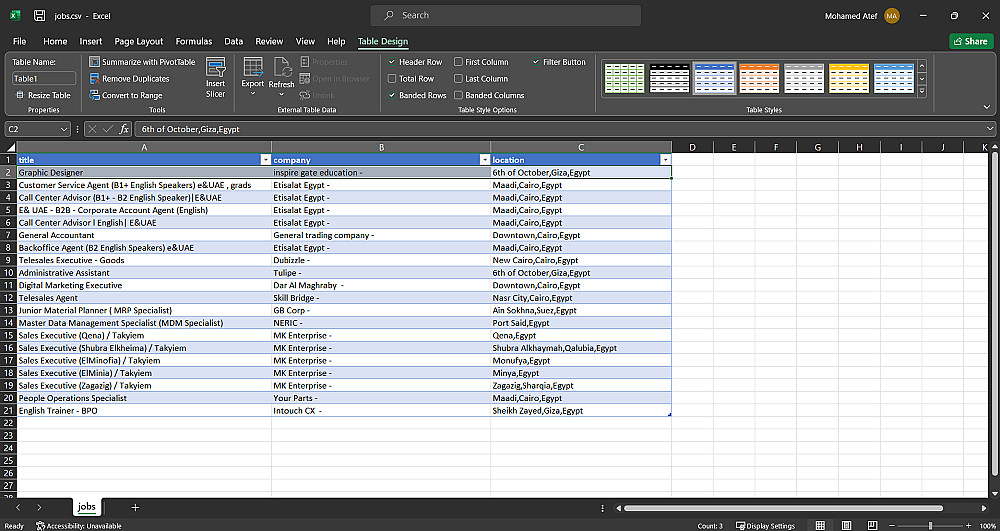Select the jobs sheet tab
The width and height of the screenshot is (1000, 531).
click(86, 507)
